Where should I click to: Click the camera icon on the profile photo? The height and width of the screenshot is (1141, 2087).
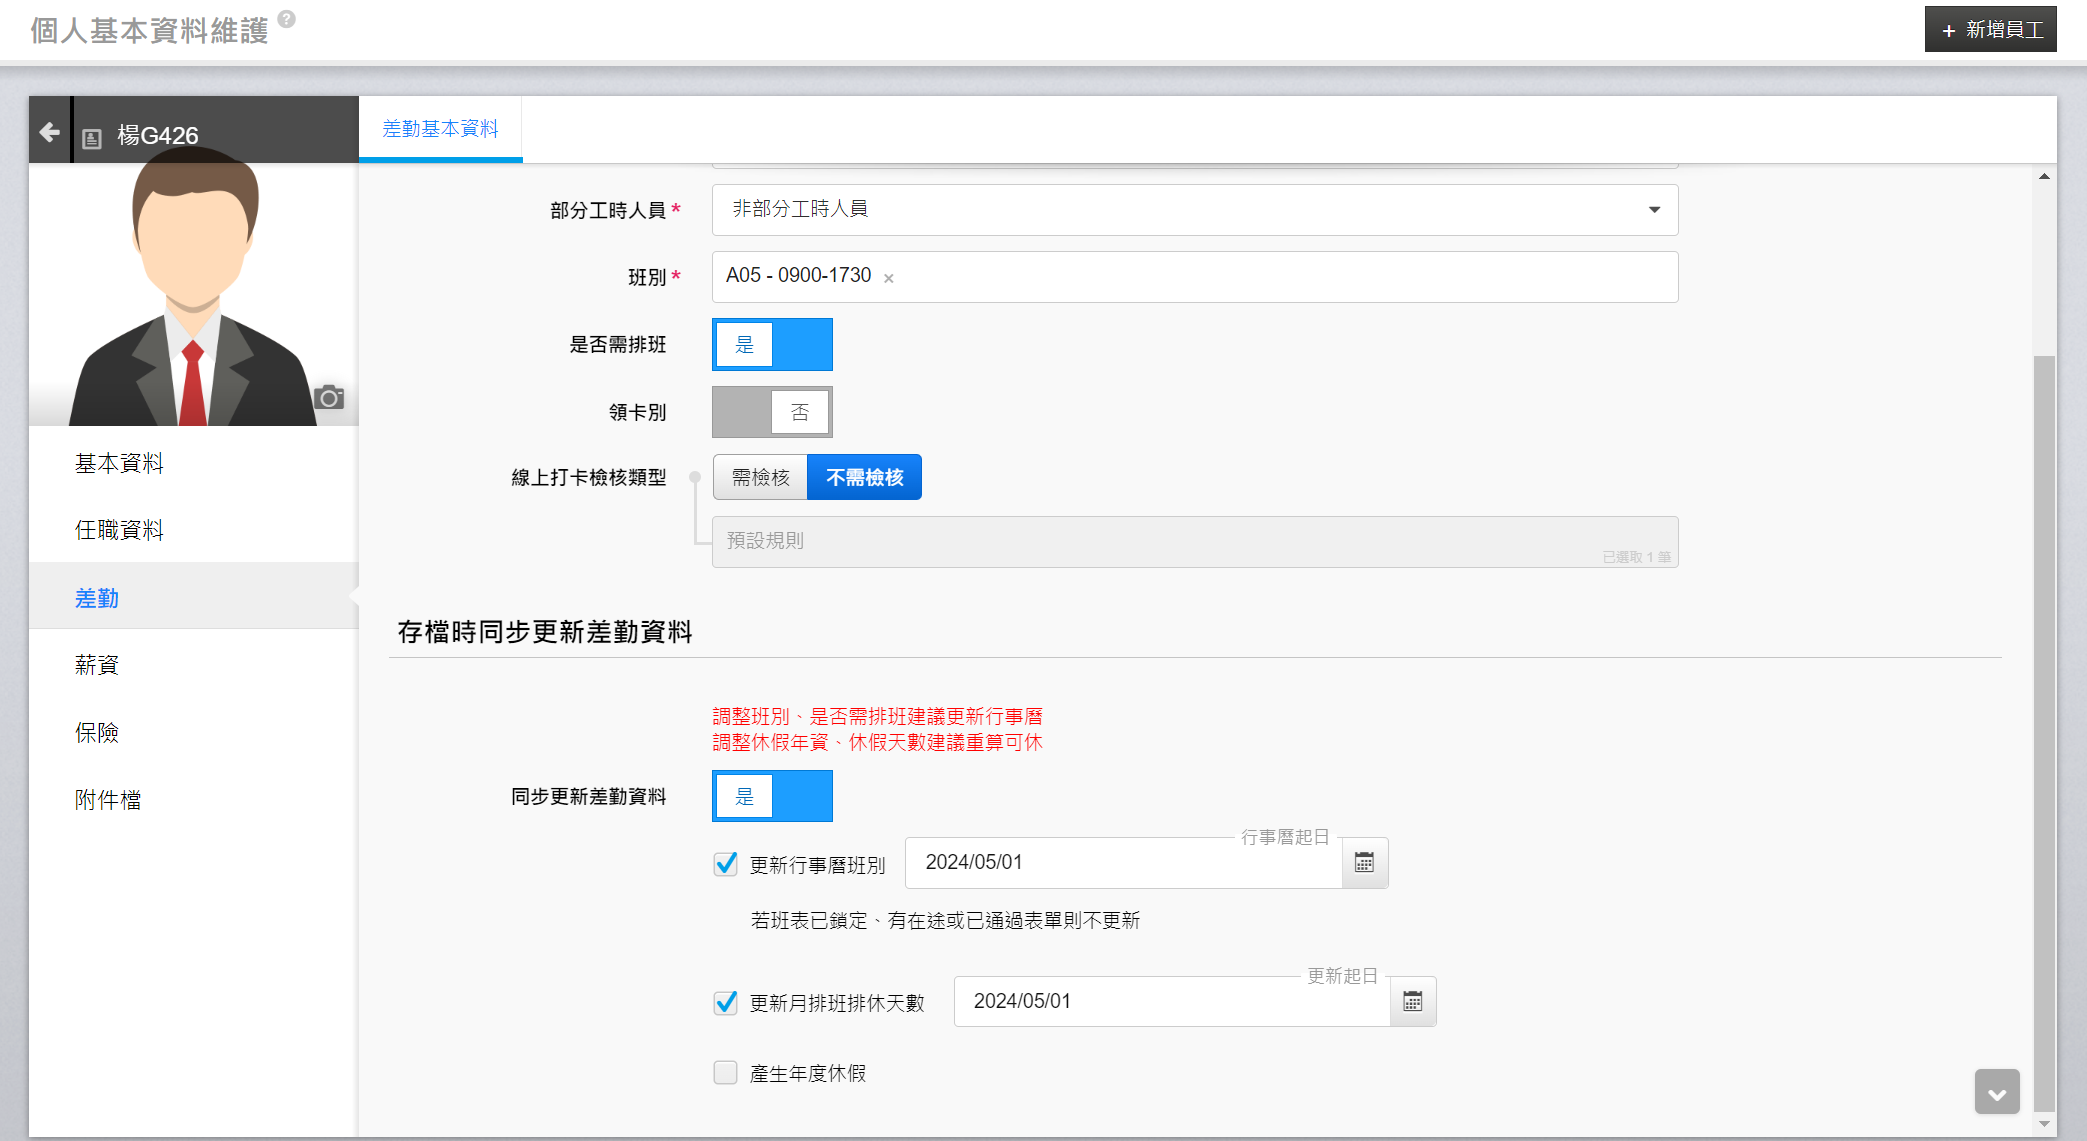329,397
